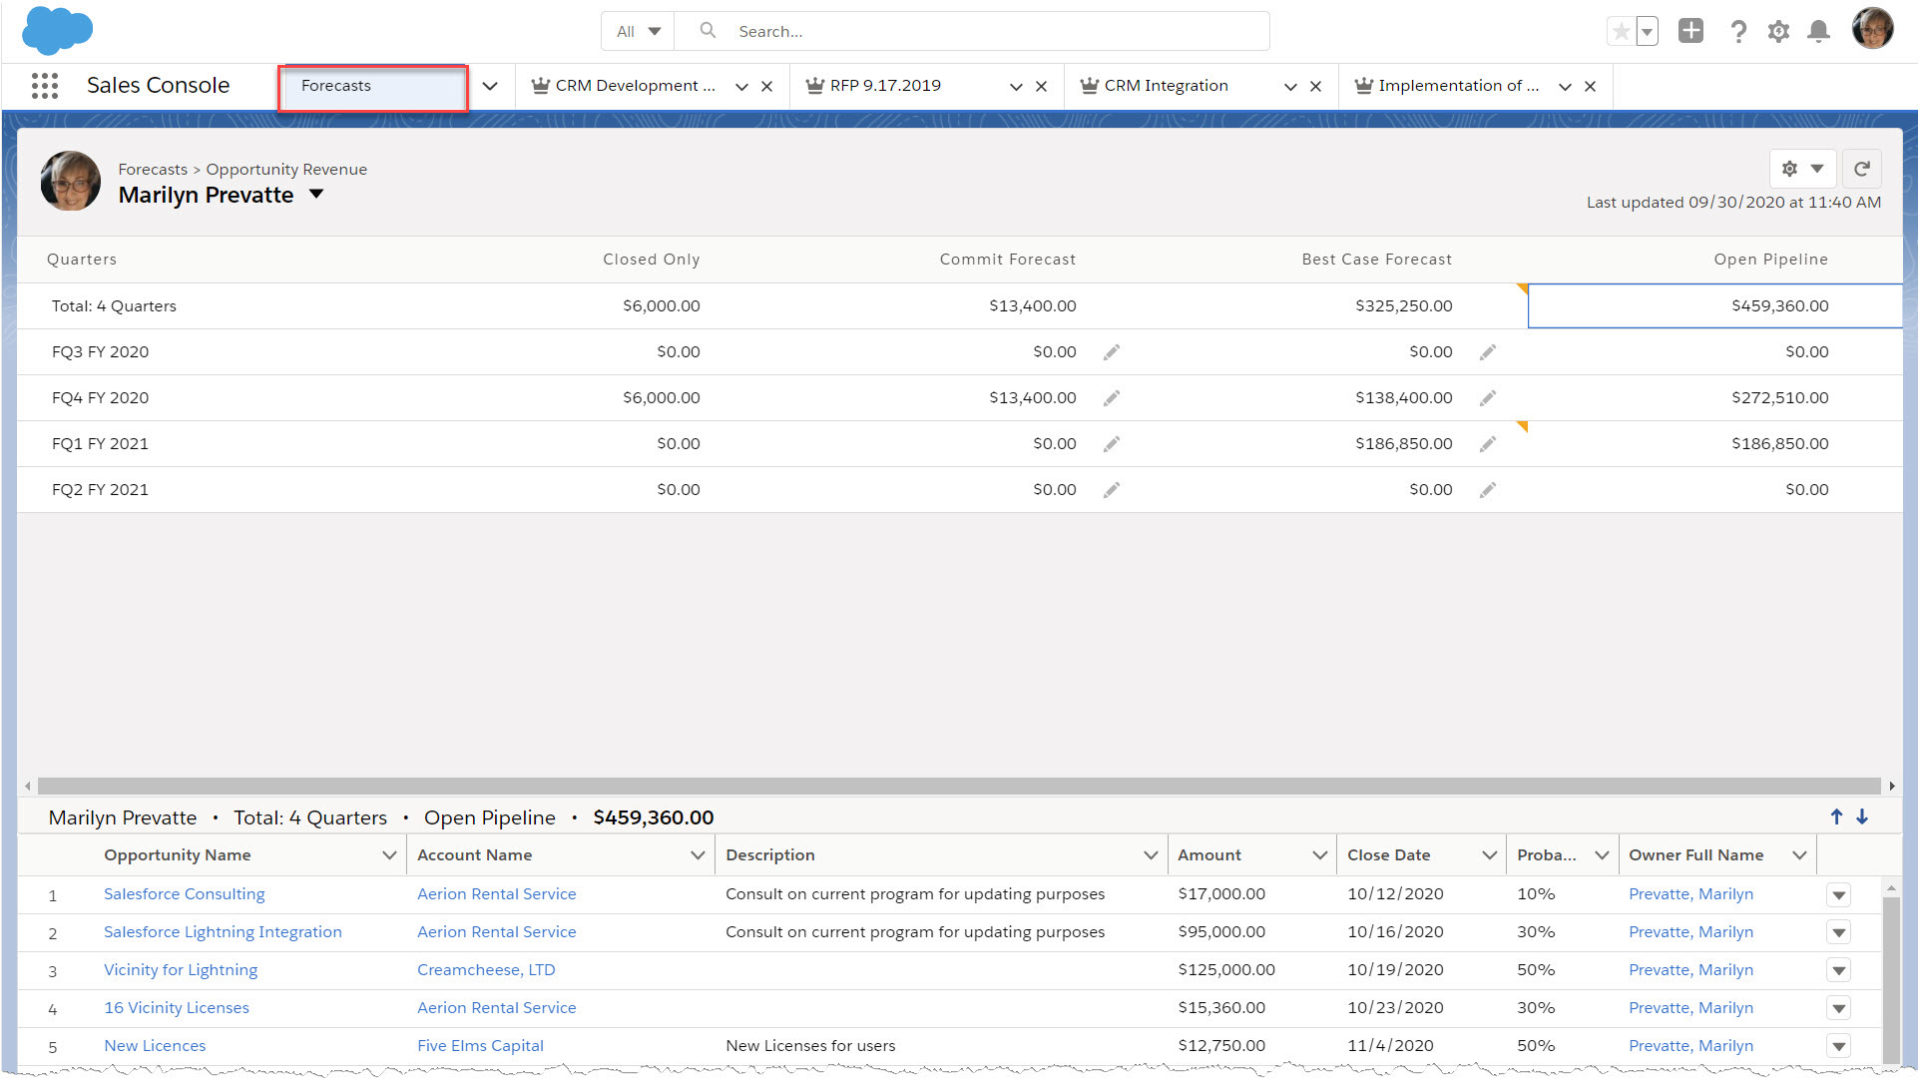The height and width of the screenshot is (1083, 1920).
Task: Switch to the RFP 9.17.2019 tab
Action: click(884, 86)
